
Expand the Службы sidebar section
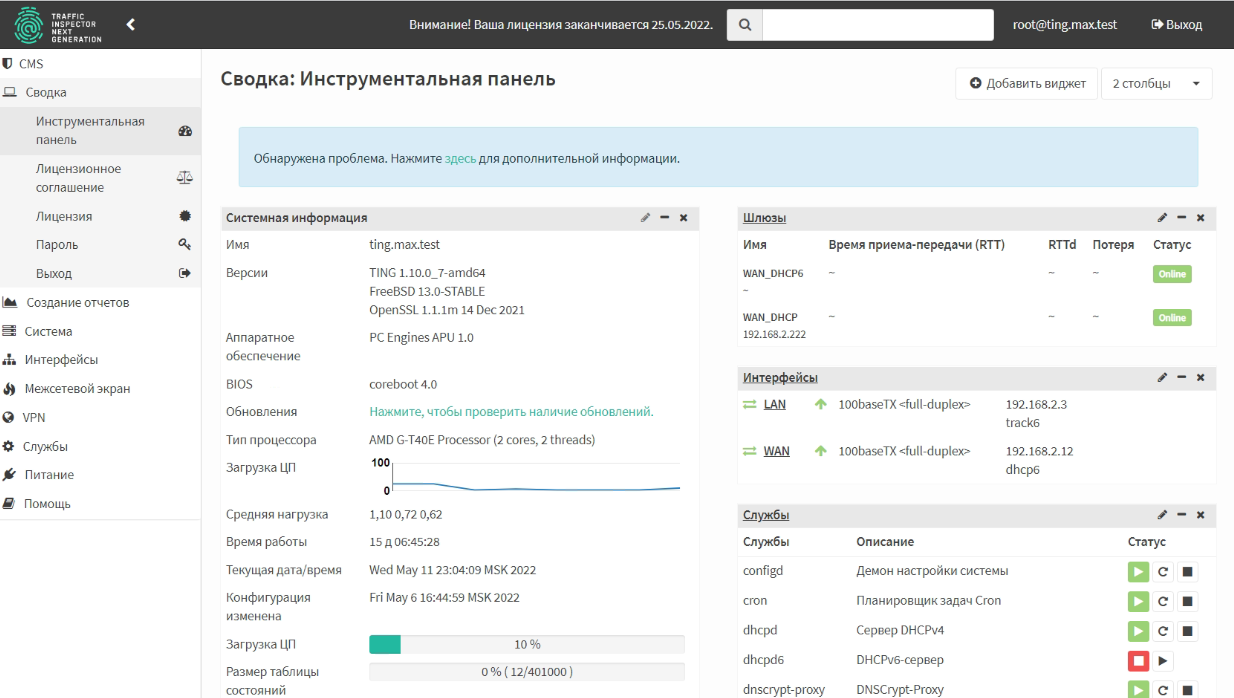pyautogui.click(x=100, y=447)
